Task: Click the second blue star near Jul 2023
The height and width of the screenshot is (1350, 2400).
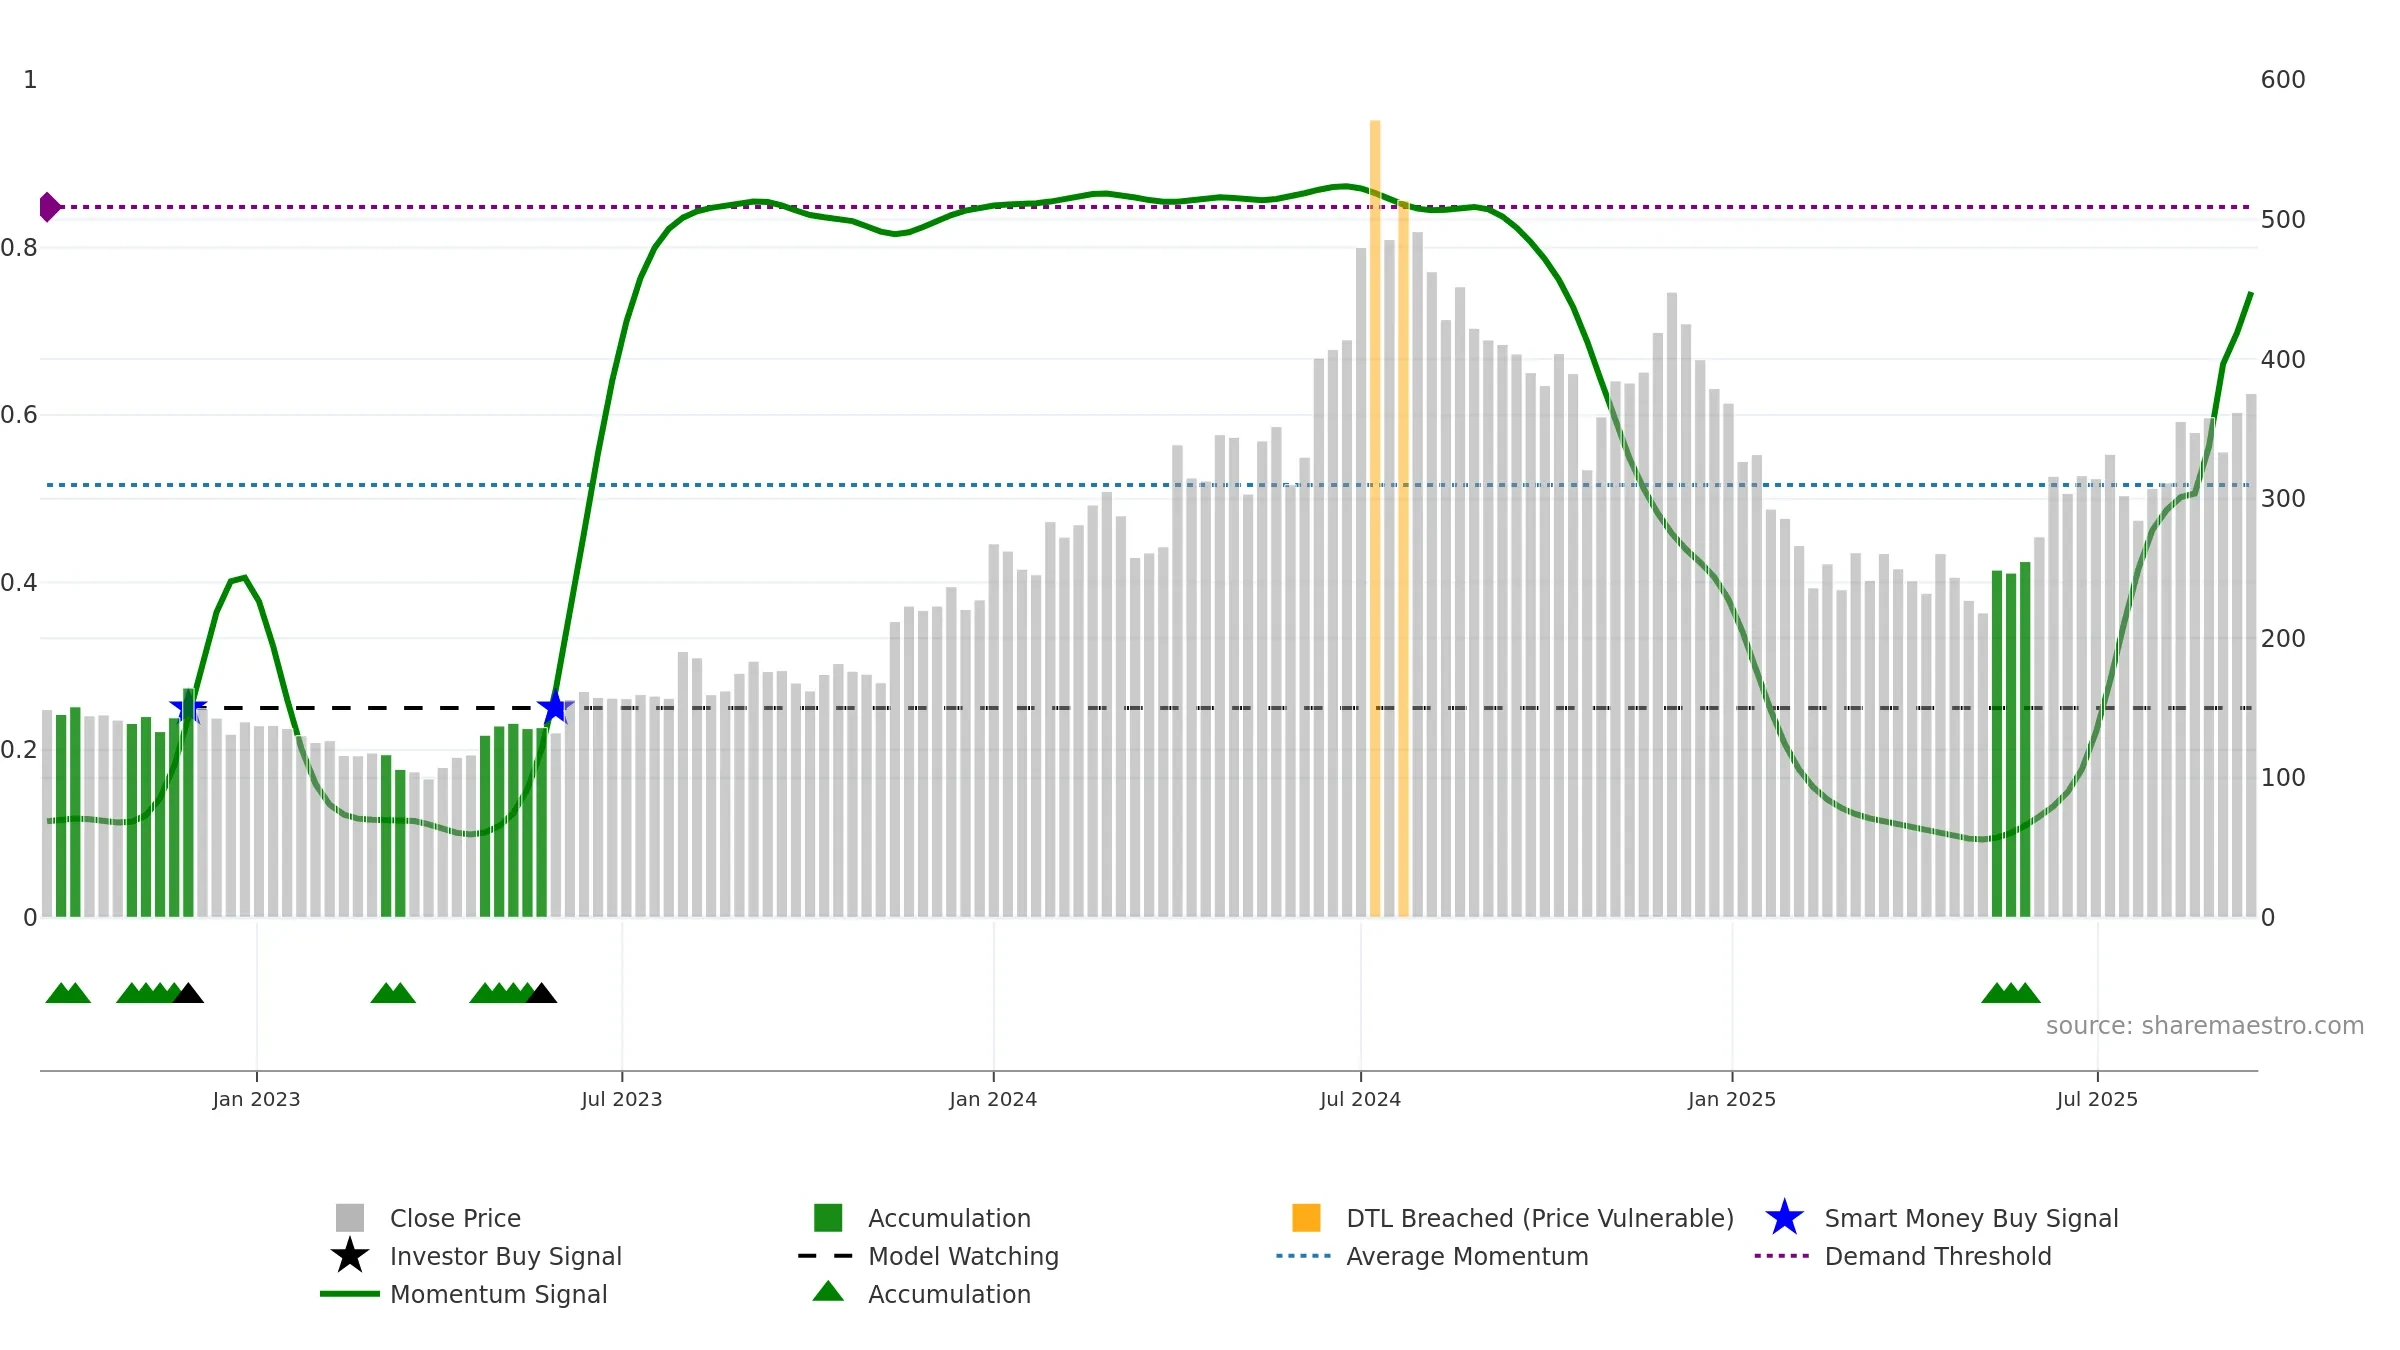Action: coord(555,708)
